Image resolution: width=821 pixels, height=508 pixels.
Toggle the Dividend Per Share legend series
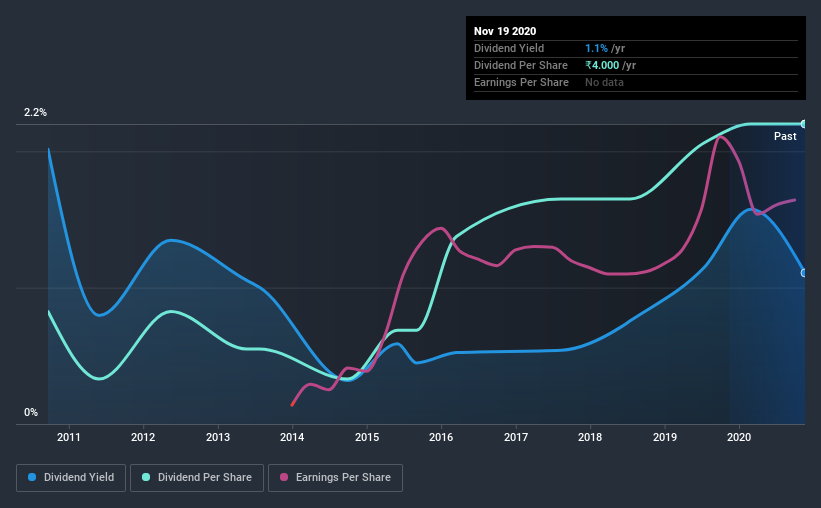(197, 478)
